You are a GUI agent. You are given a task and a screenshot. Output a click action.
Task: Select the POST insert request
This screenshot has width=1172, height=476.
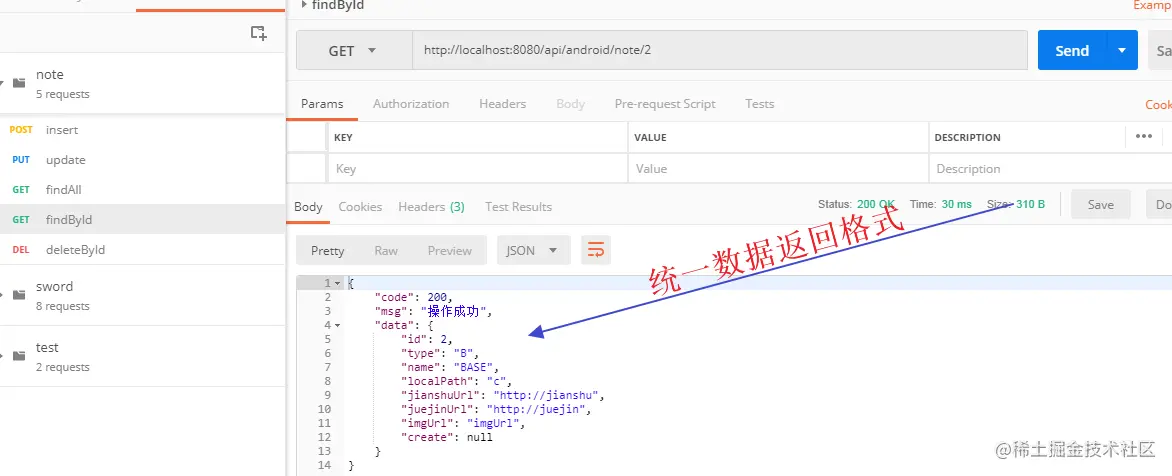143,130
